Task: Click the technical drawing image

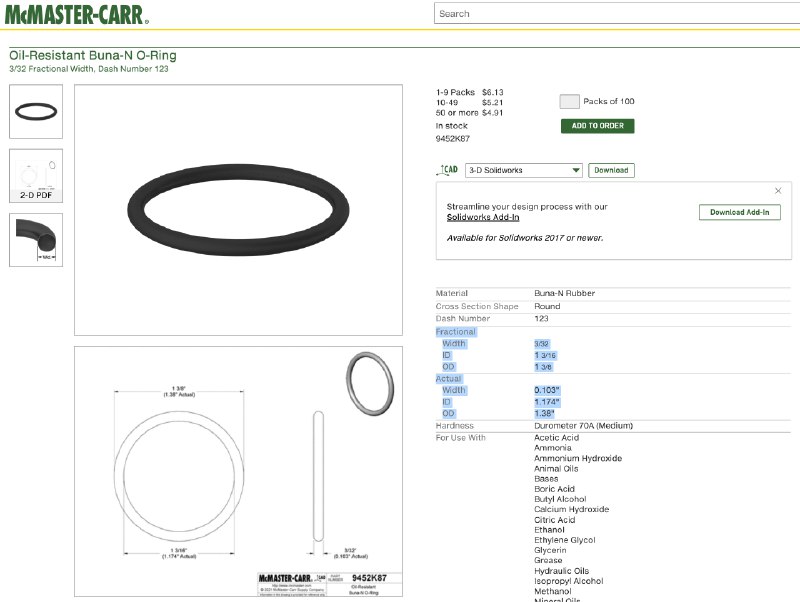Action: click(x=238, y=471)
